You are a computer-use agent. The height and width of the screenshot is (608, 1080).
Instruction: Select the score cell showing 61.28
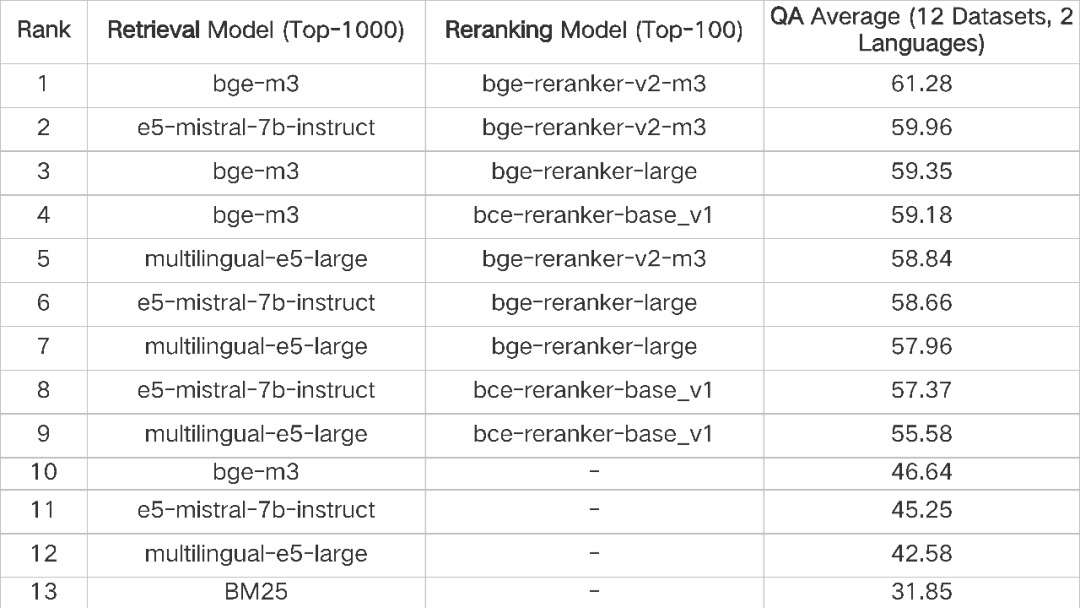coord(922,85)
